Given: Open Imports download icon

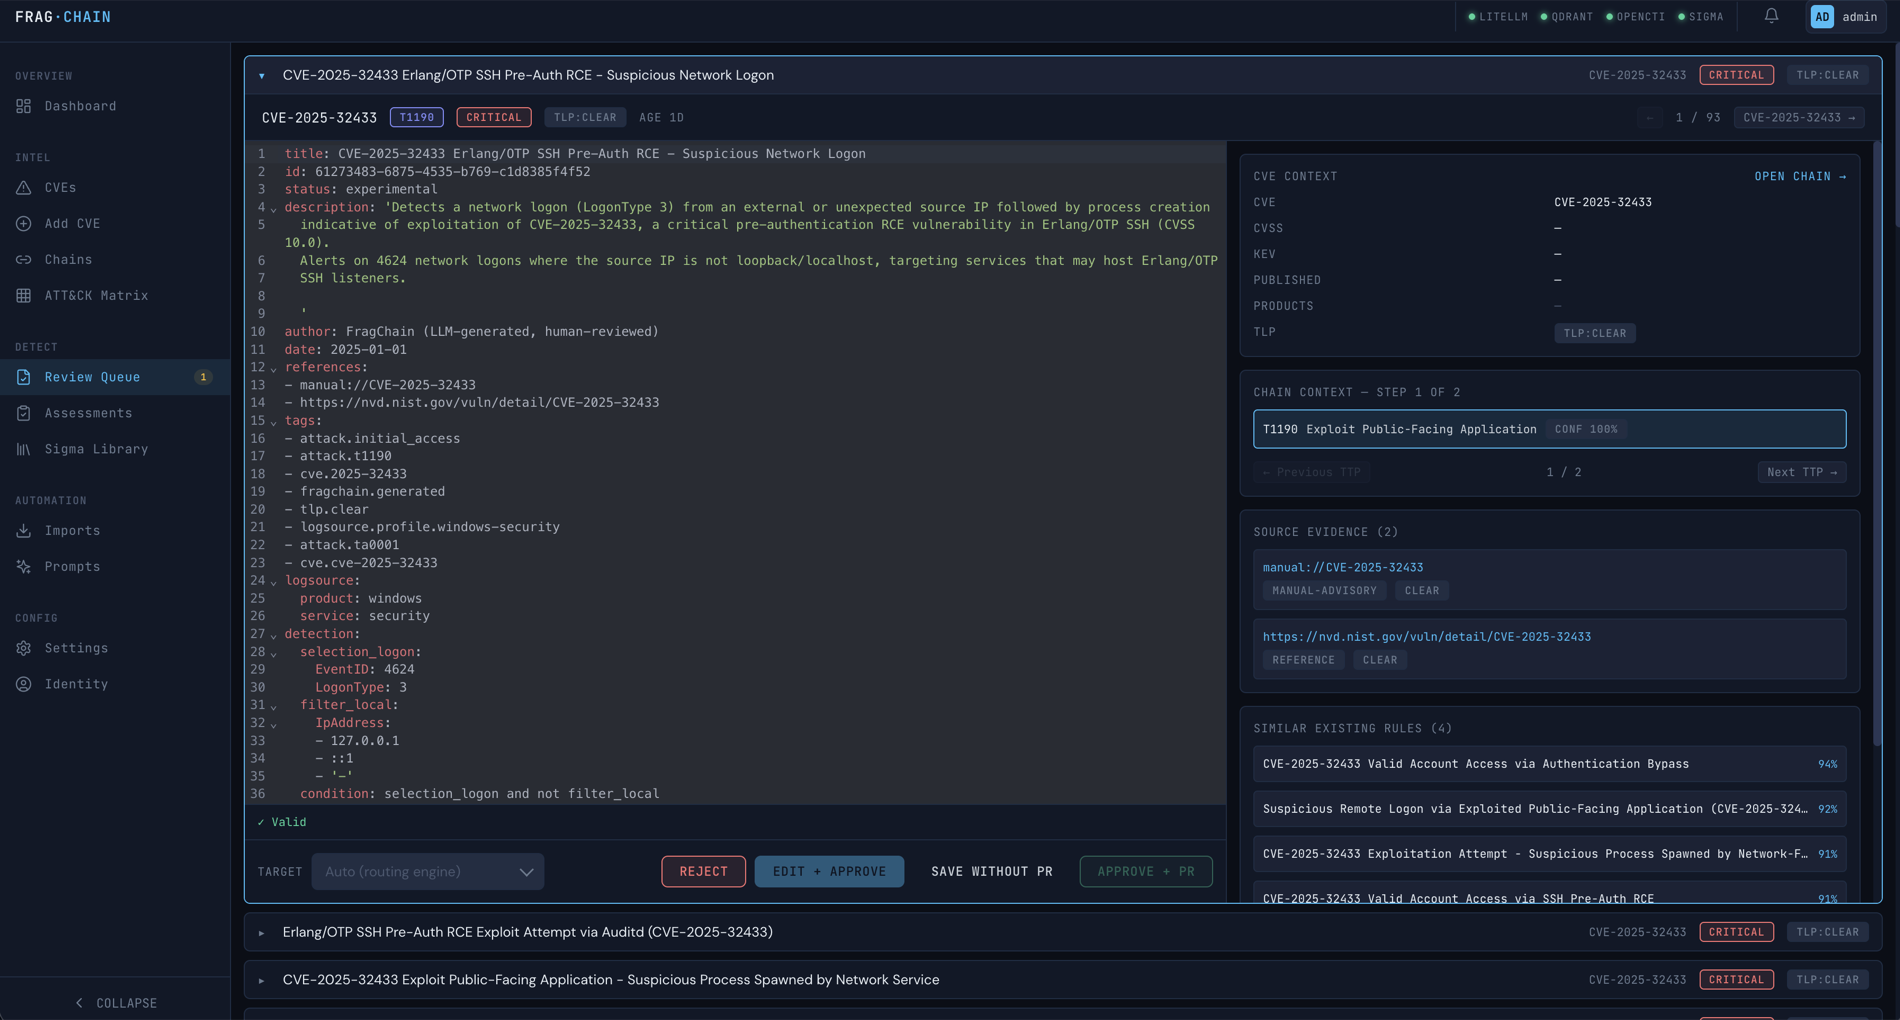Looking at the screenshot, I should point(24,531).
